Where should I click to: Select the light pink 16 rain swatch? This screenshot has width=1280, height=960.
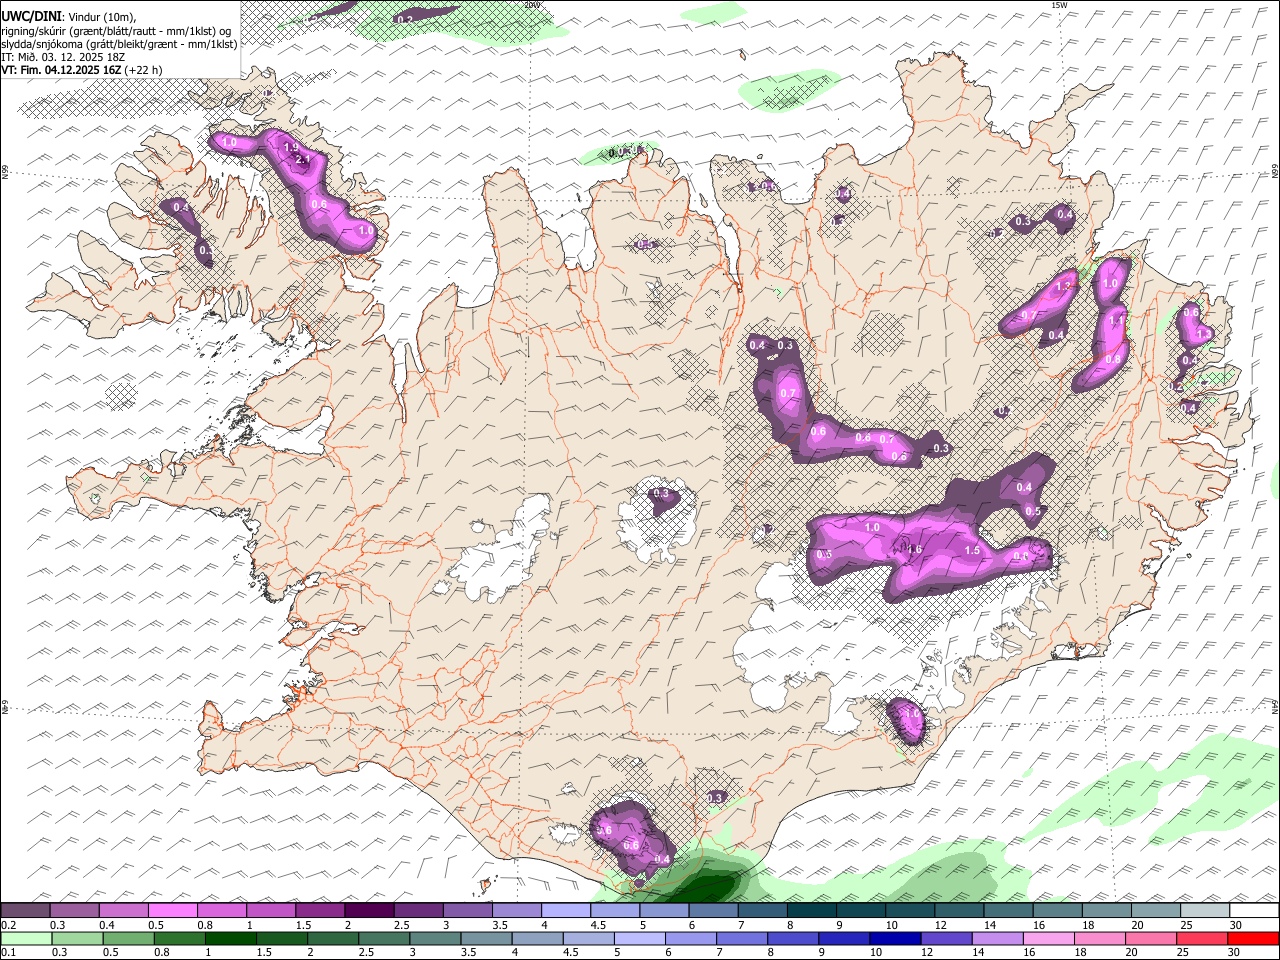point(1047,938)
